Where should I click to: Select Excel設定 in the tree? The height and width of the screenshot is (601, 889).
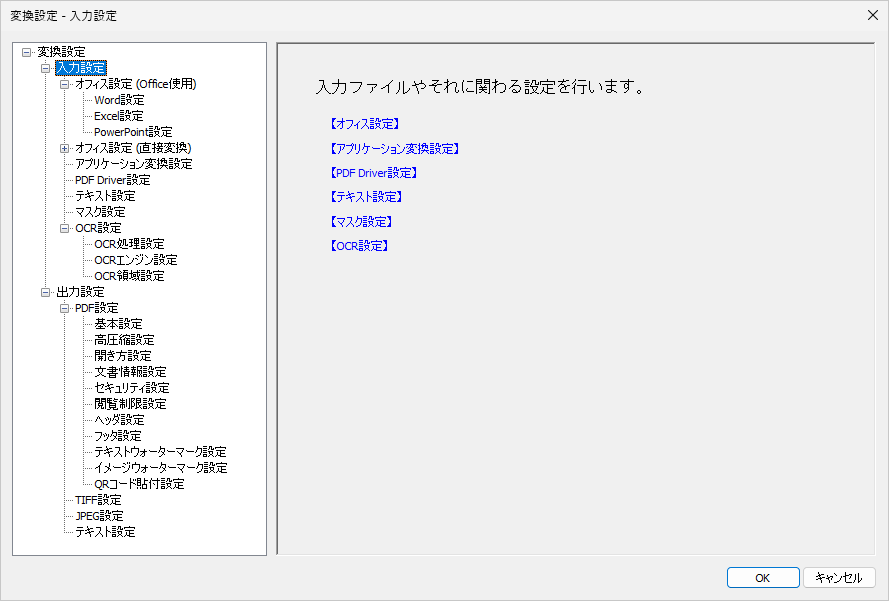[118, 116]
